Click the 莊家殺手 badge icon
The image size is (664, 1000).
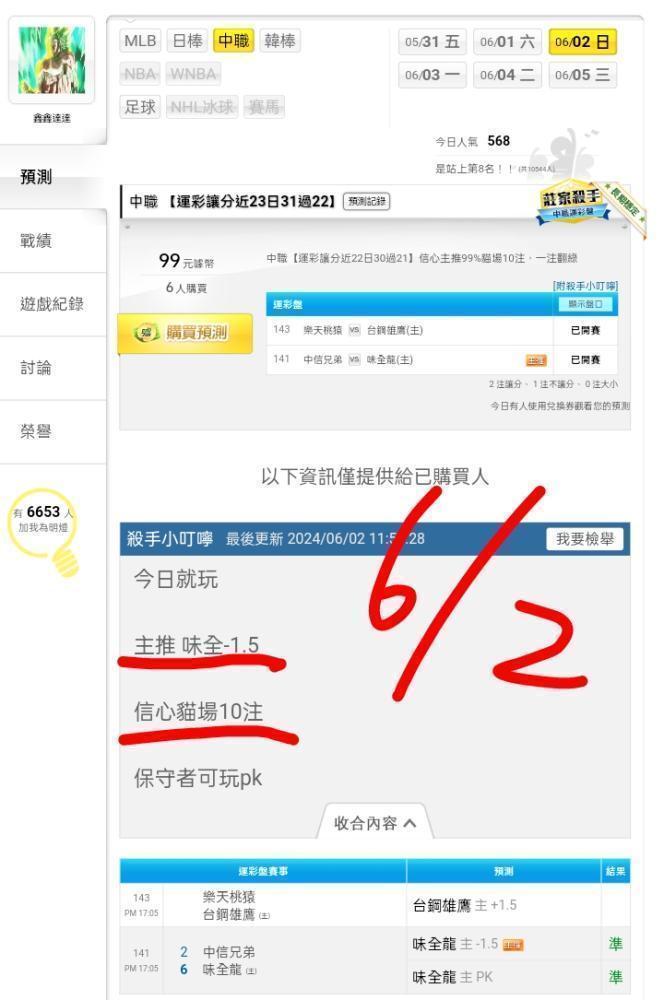click(x=572, y=204)
